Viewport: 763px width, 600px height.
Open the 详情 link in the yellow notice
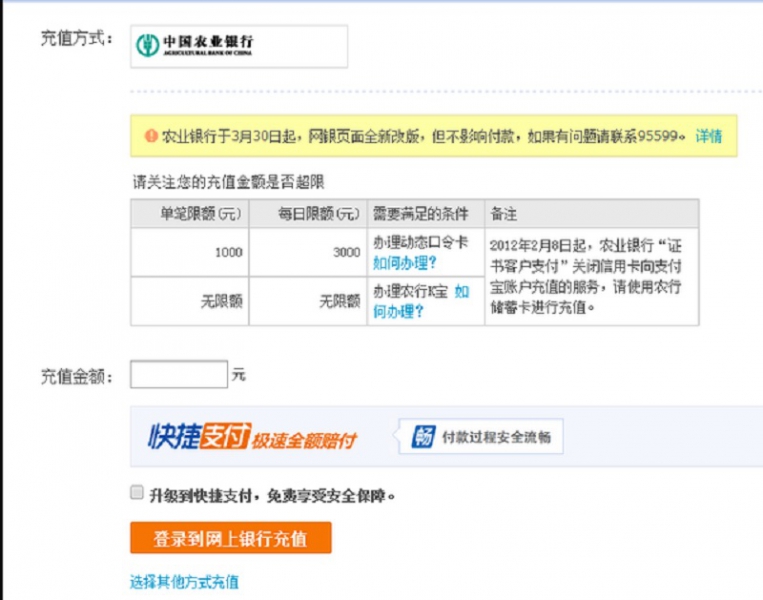coord(708,136)
